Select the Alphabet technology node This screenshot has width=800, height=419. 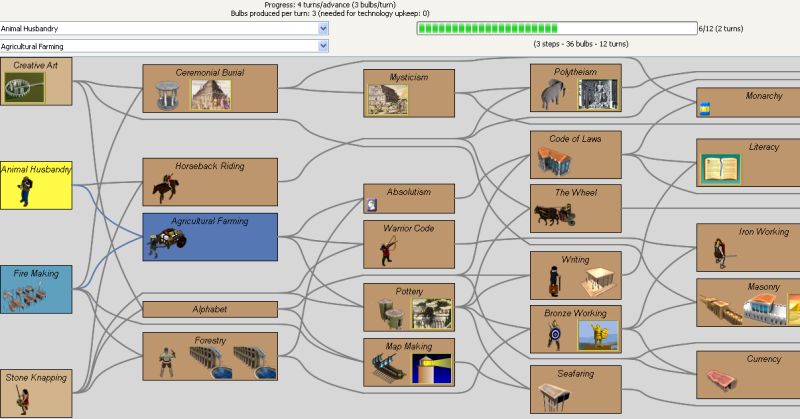pyautogui.click(x=209, y=309)
